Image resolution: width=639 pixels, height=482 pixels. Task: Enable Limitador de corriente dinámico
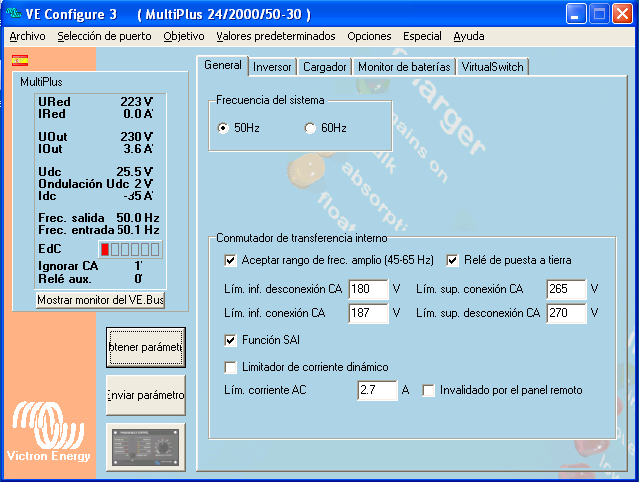pyautogui.click(x=230, y=367)
